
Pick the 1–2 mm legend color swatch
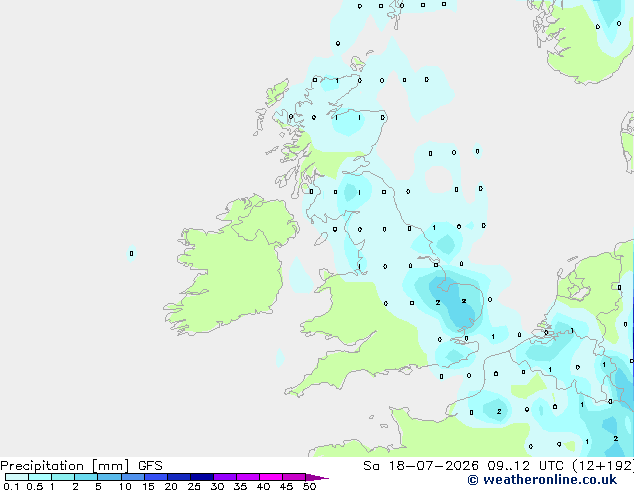pyautogui.click(x=63, y=477)
